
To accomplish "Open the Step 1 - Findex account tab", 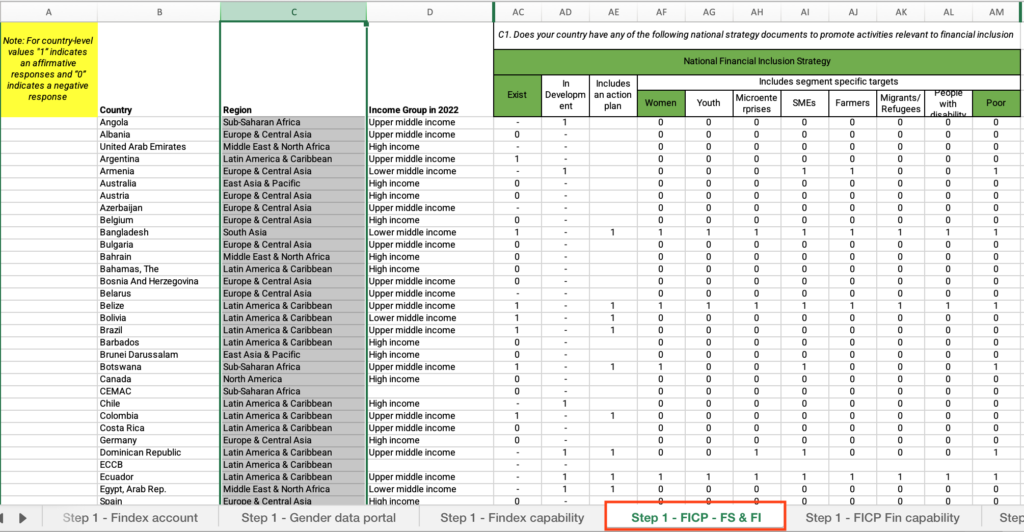I will tap(130, 518).
